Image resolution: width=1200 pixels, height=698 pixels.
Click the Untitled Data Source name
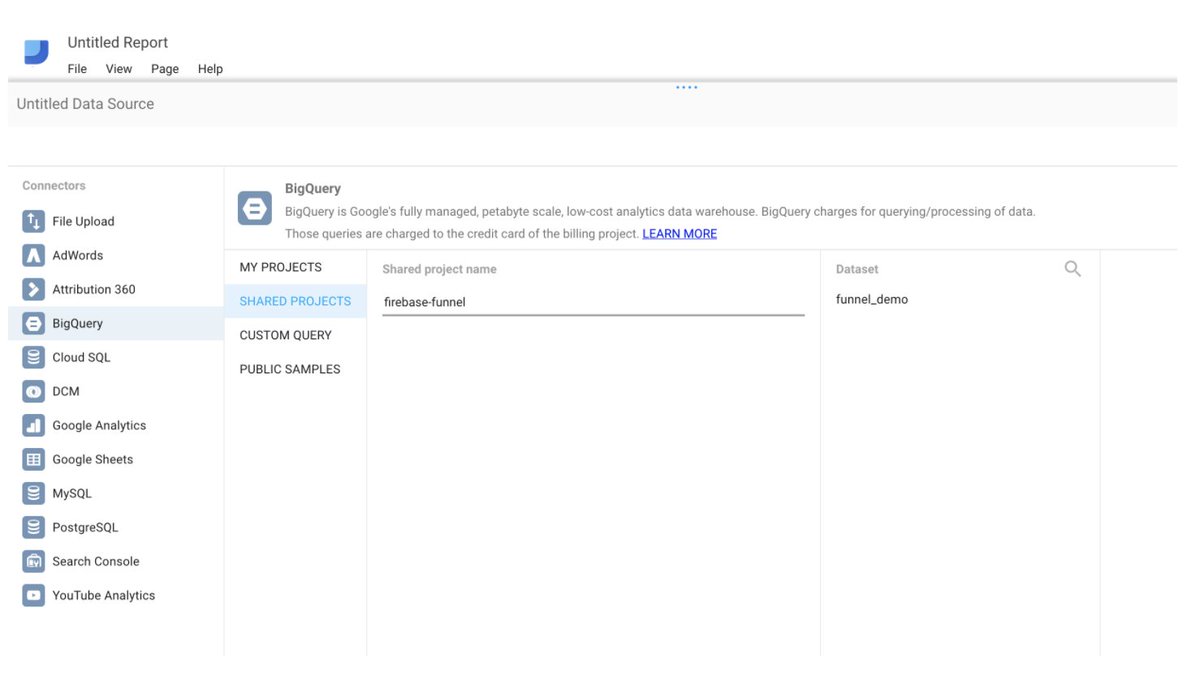tap(85, 104)
